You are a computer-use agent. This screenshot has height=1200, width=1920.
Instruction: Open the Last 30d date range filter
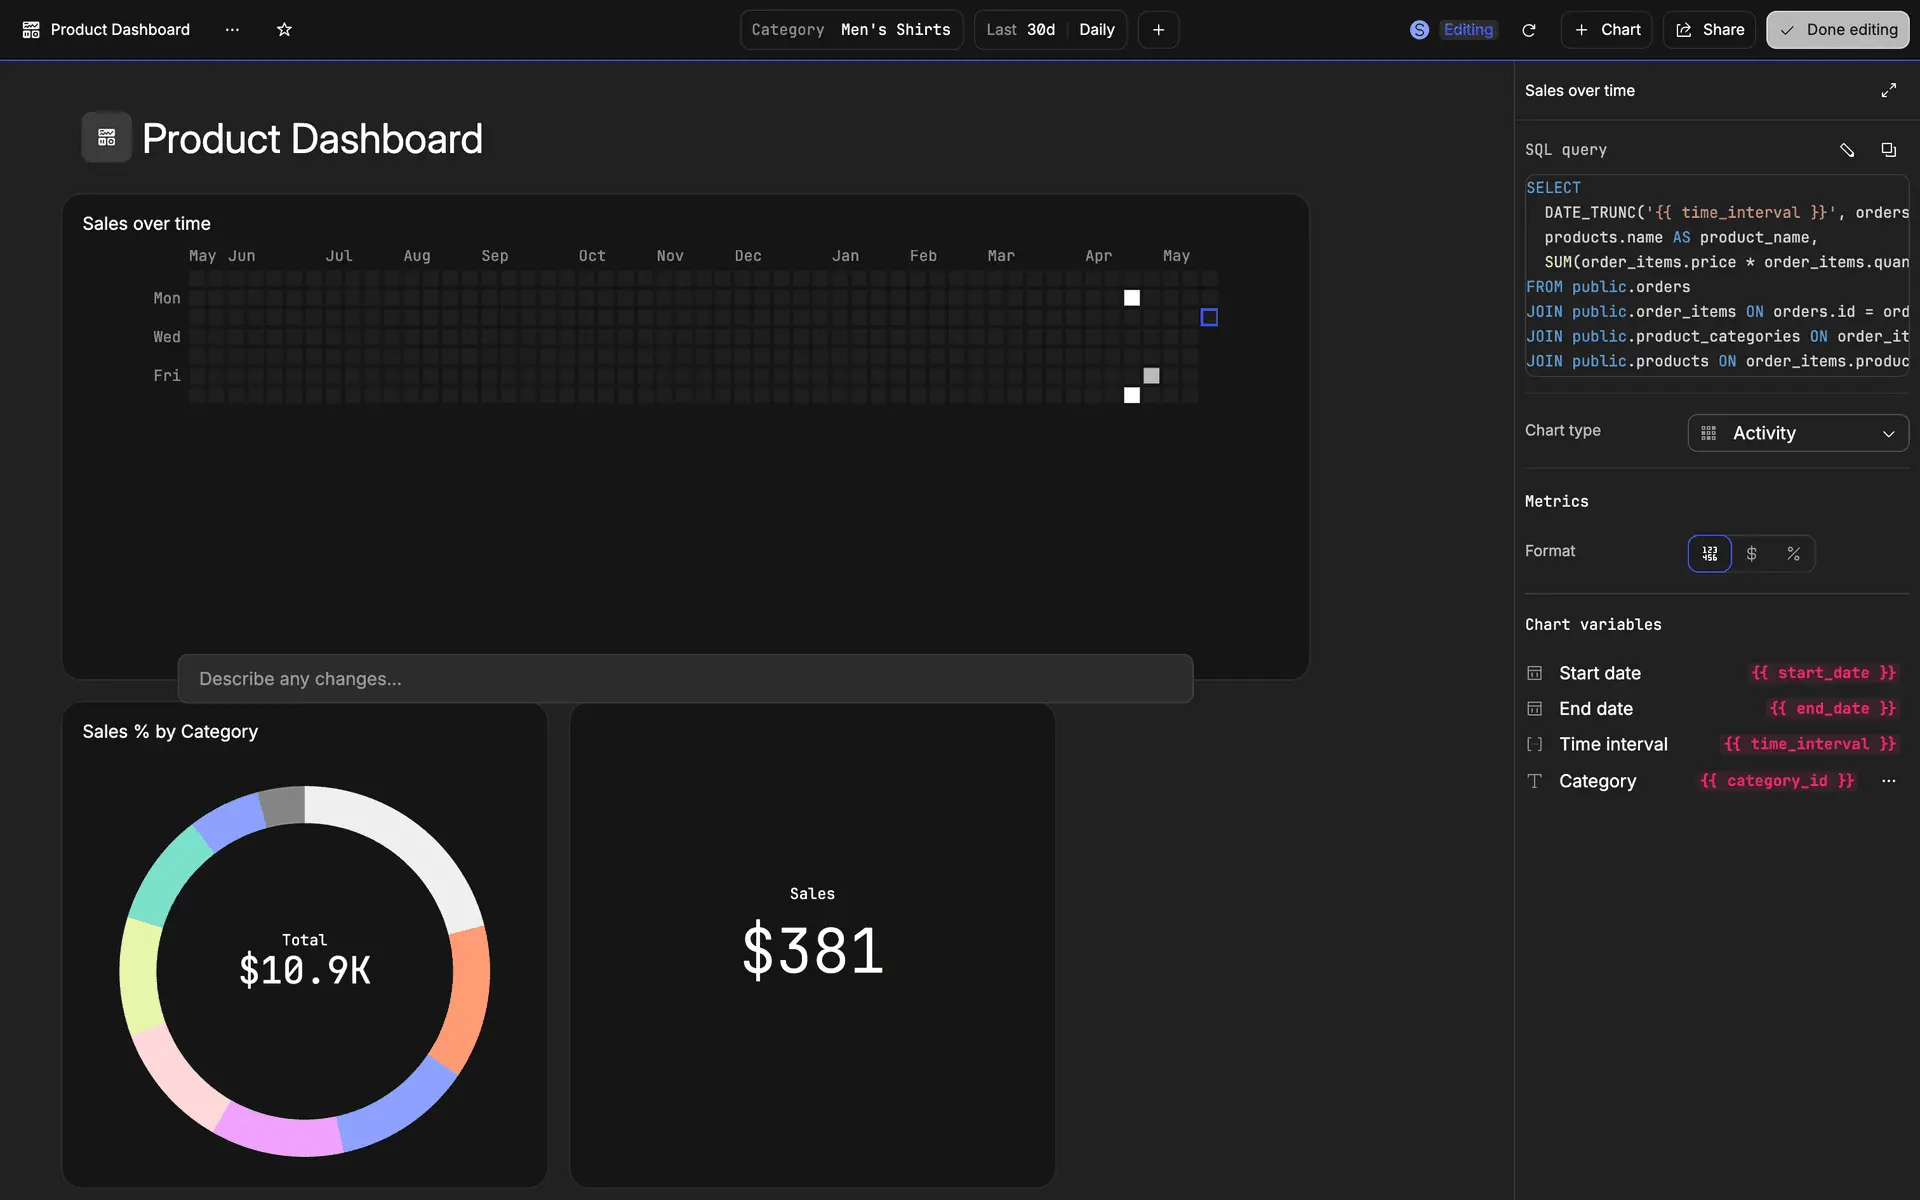coord(1020,30)
